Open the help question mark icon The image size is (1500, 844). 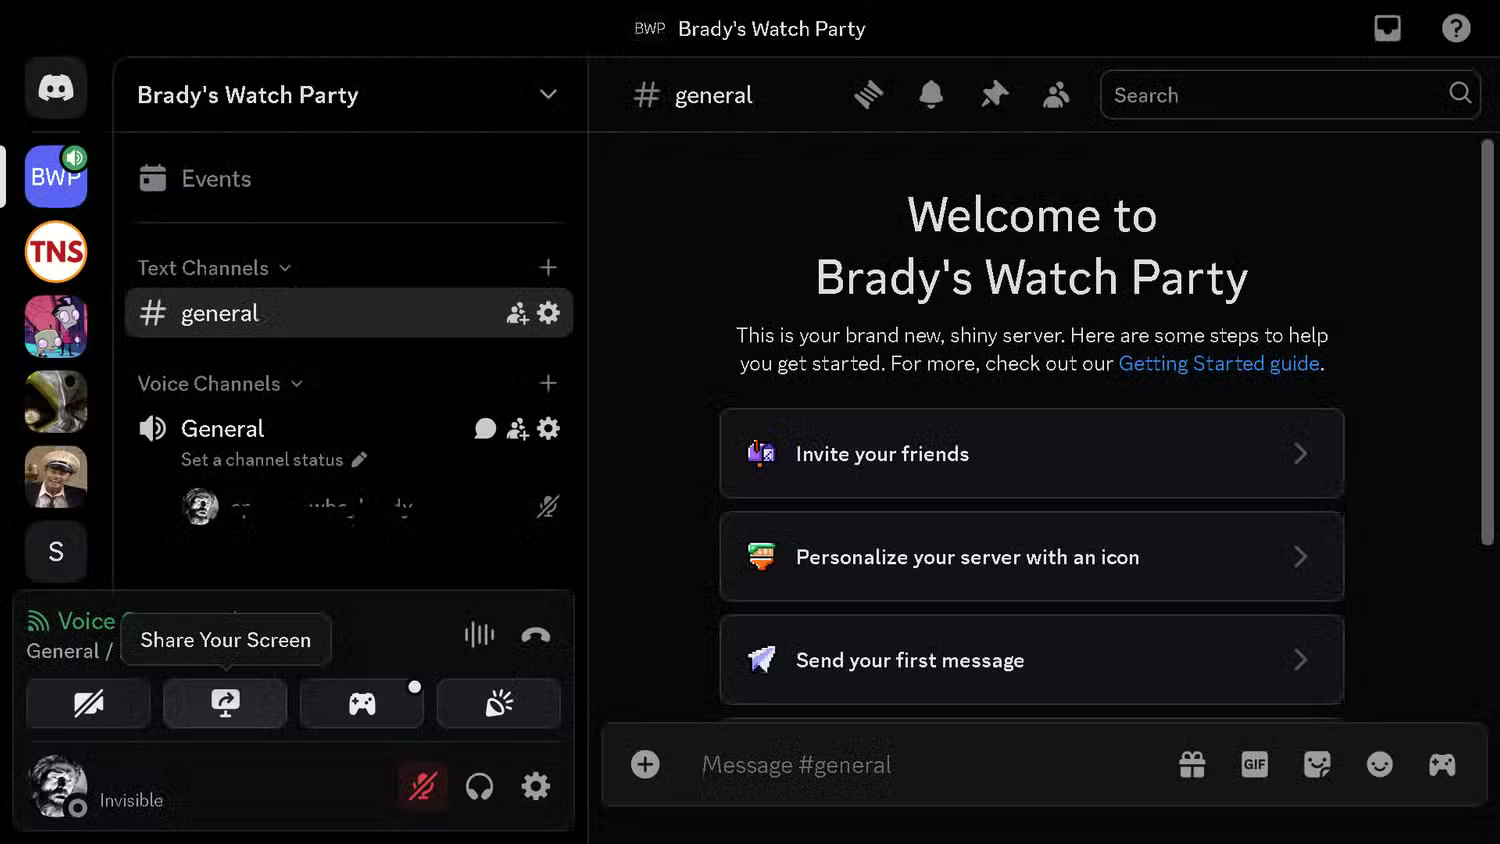(1456, 28)
